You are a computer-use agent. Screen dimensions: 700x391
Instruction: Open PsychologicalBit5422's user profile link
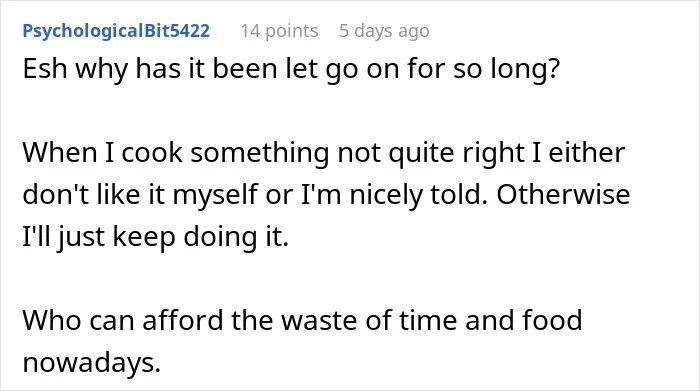(x=116, y=31)
